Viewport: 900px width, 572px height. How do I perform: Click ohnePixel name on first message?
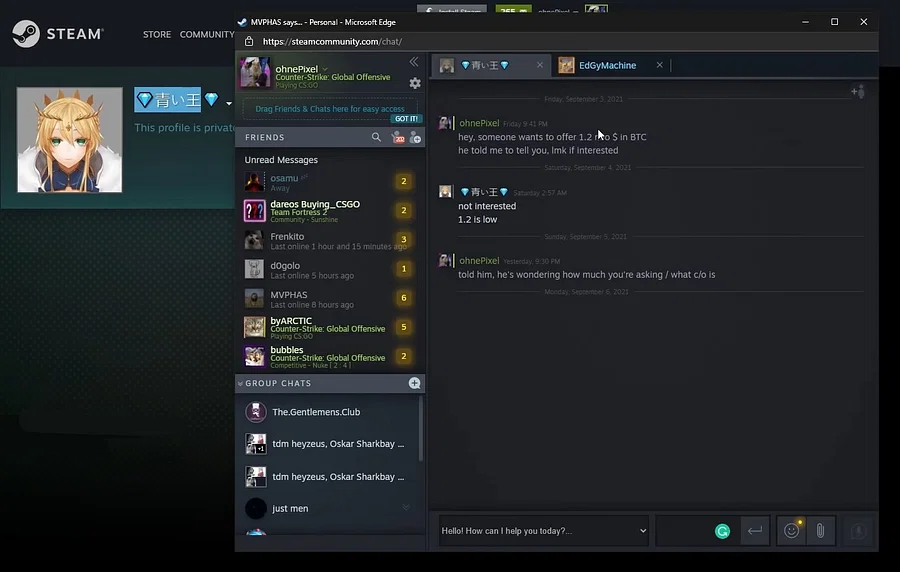pyautogui.click(x=479, y=123)
